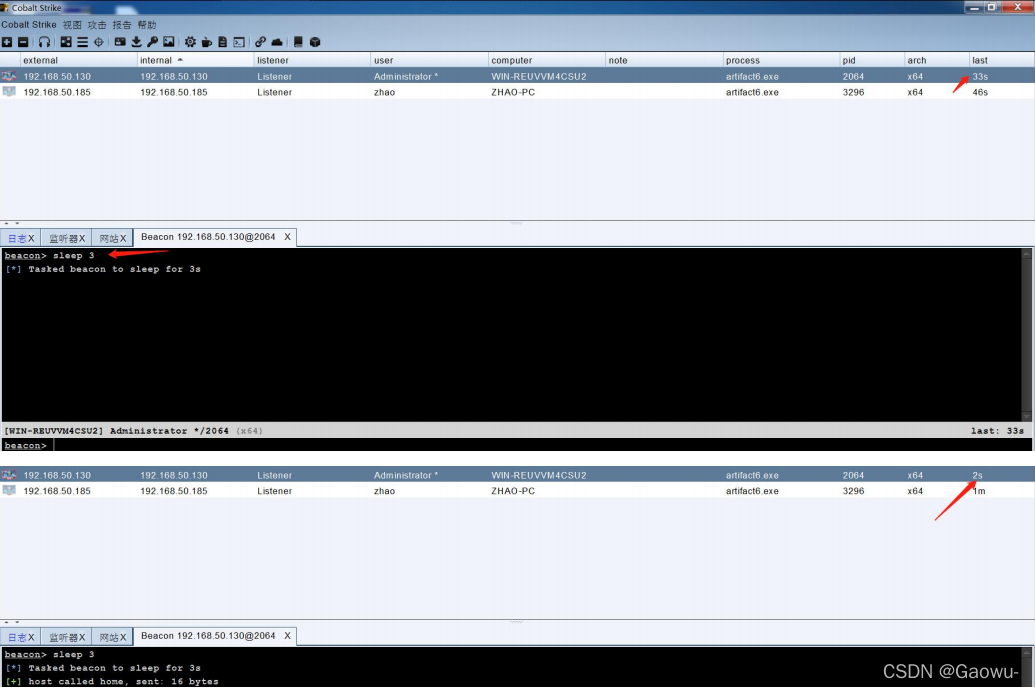Sort sessions by the external column header
This screenshot has height=689, width=1035.
point(78,60)
